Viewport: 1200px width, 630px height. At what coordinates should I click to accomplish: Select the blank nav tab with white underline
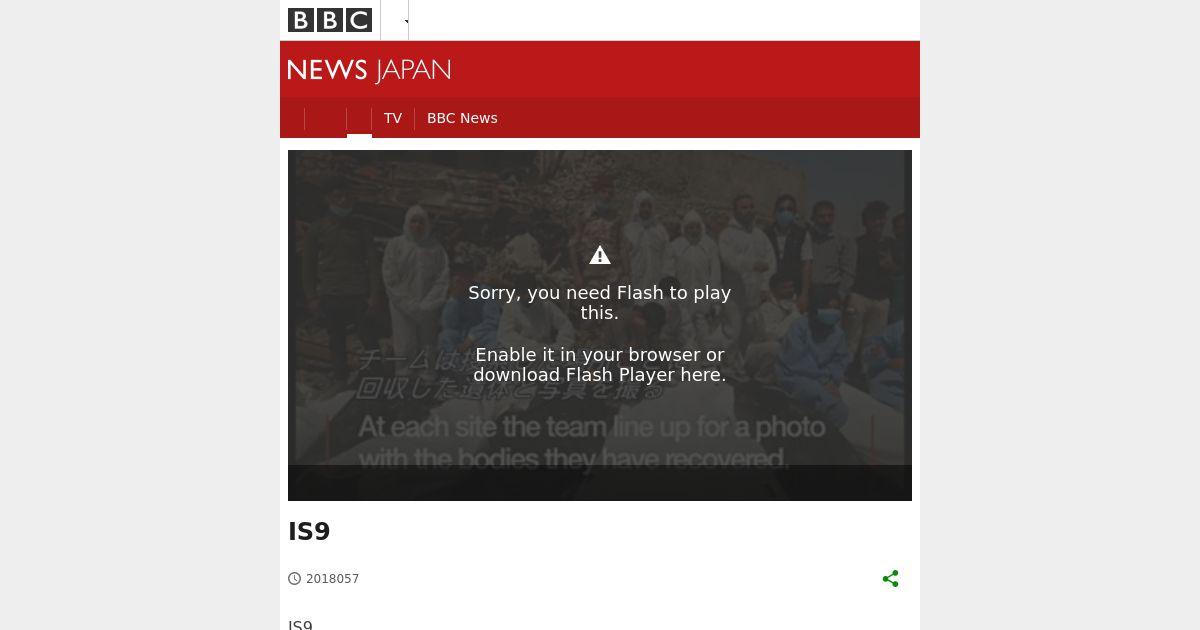click(x=359, y=118)
